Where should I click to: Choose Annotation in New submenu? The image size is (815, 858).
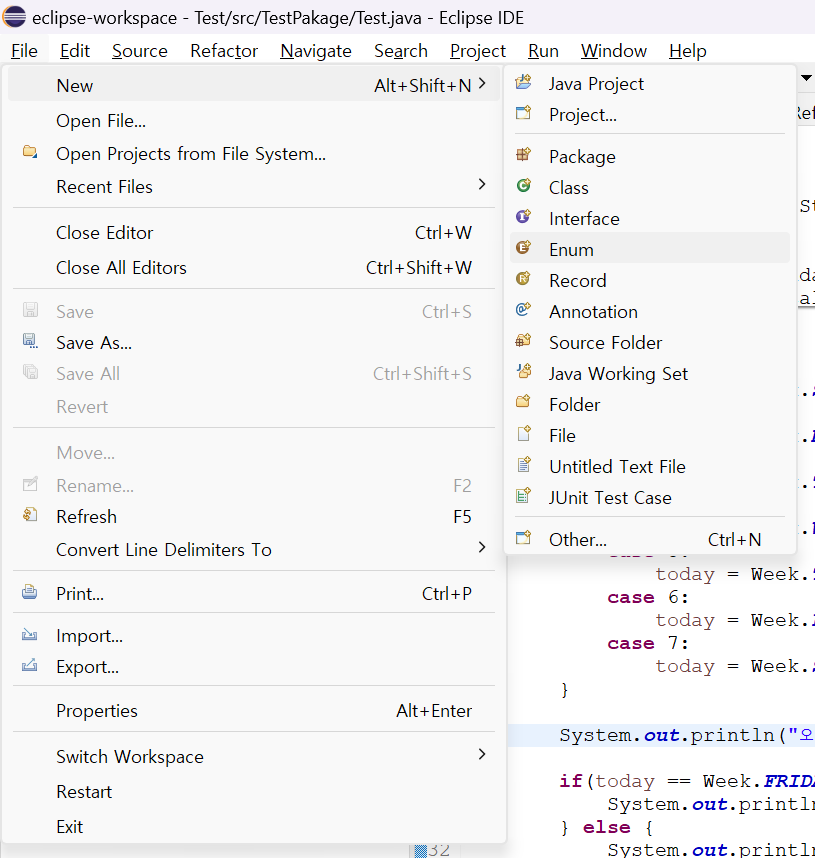pos(650,312)
